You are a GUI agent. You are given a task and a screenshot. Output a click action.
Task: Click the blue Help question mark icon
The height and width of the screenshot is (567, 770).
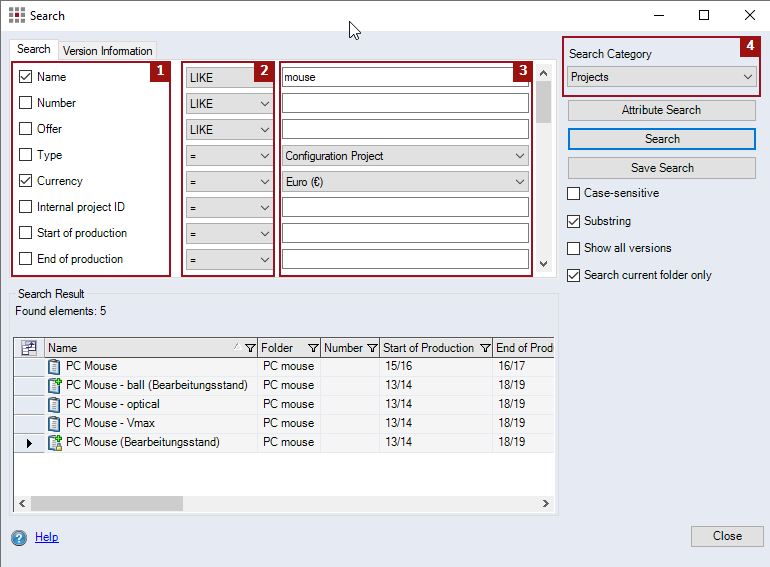19,538
